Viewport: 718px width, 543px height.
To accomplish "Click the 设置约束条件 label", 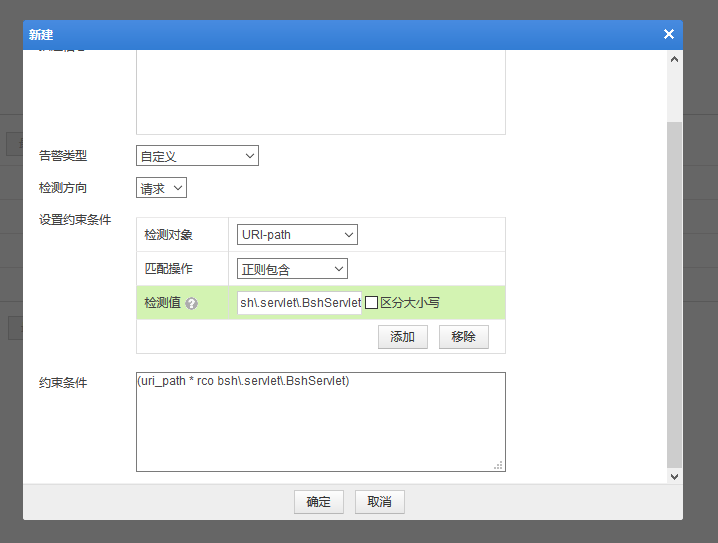I will pyautogui.click(x=75, y=220).
